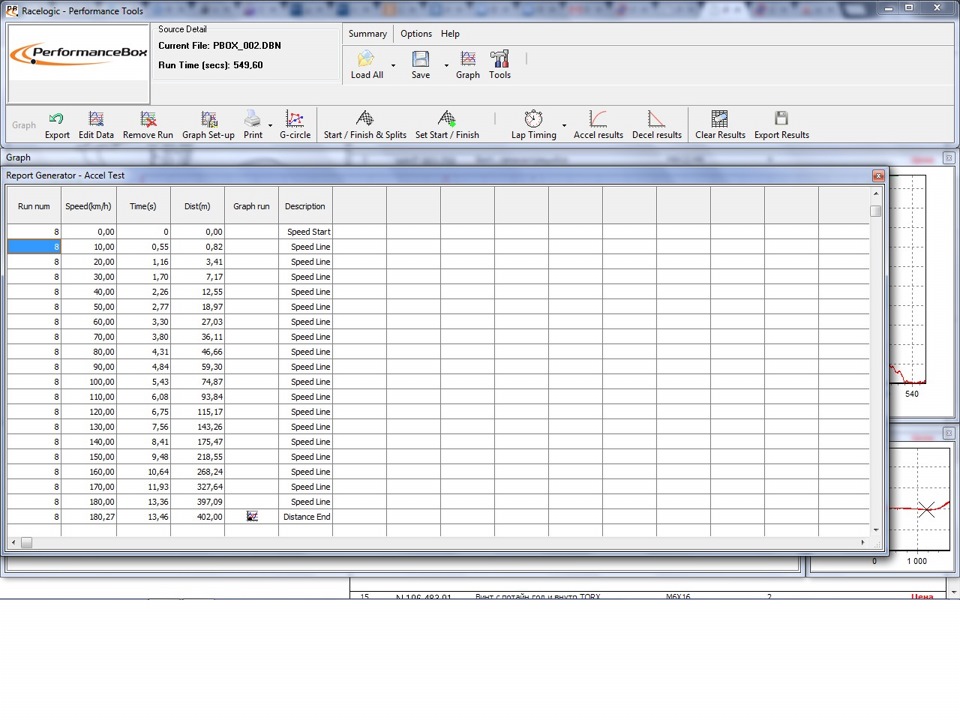Click the Load All folder icon
The height and width of the screenshot is (720, 960).
[366, 60]
